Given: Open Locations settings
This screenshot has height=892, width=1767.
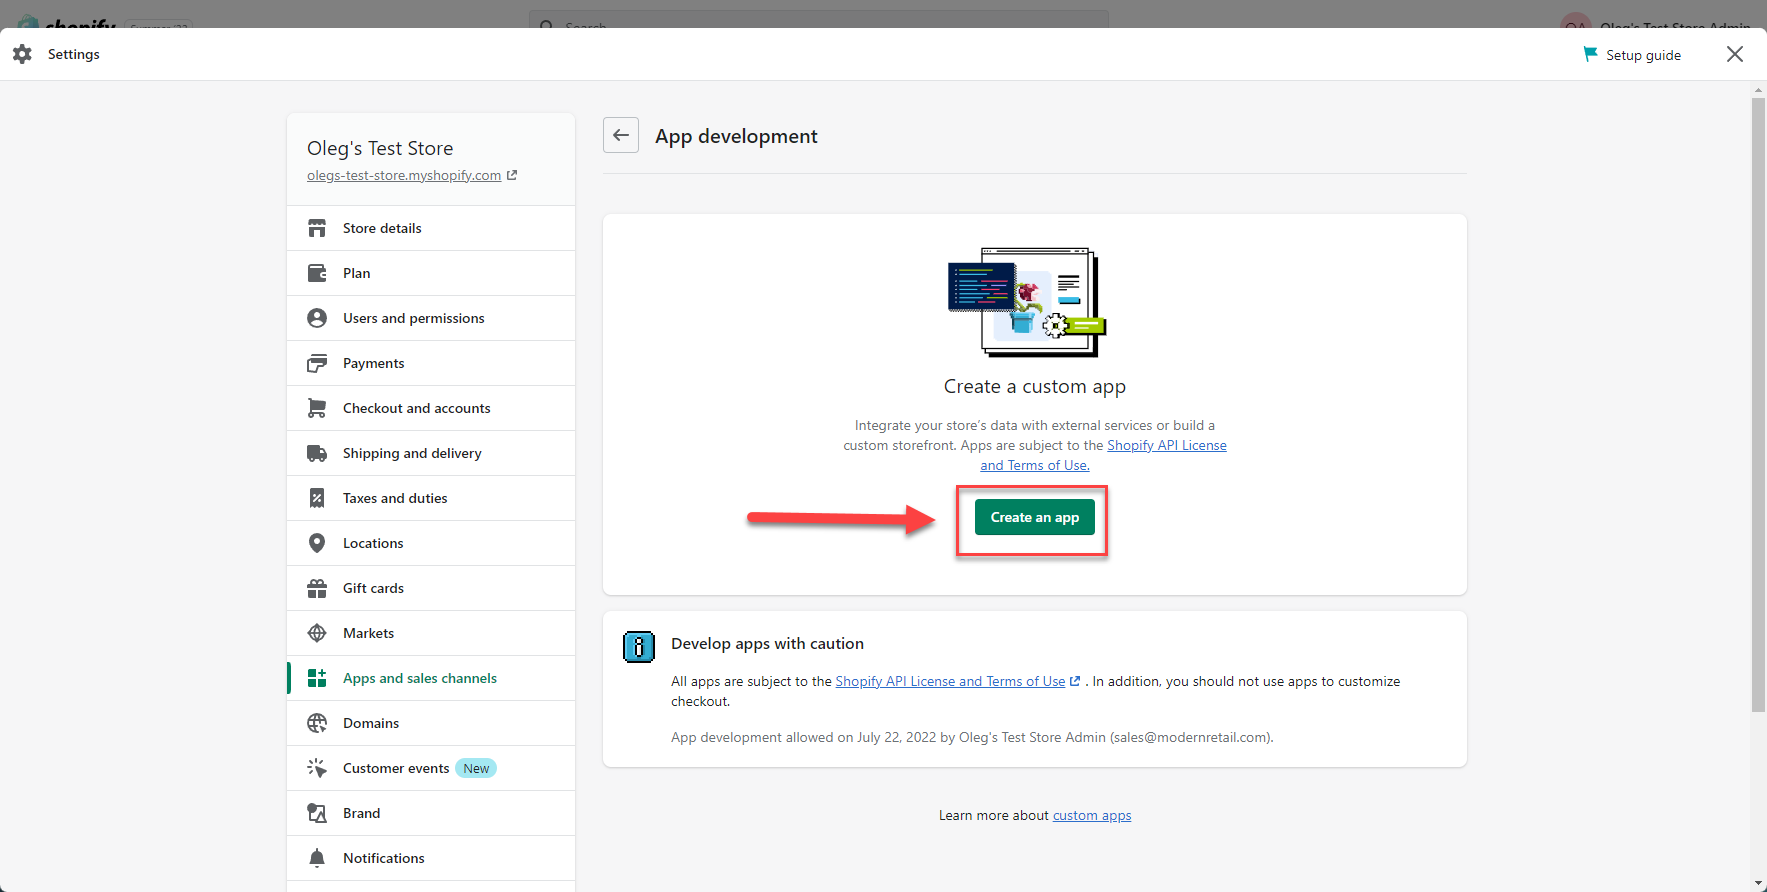Looking at the screenshot, I should 431,543.
